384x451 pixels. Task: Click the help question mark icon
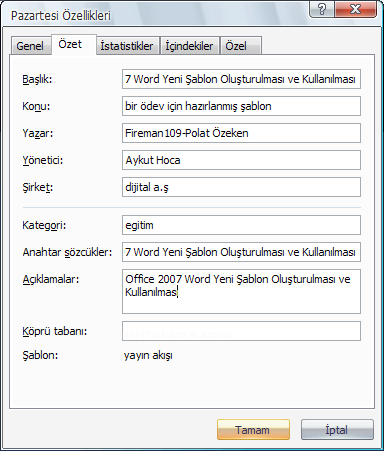coord(322,9)
